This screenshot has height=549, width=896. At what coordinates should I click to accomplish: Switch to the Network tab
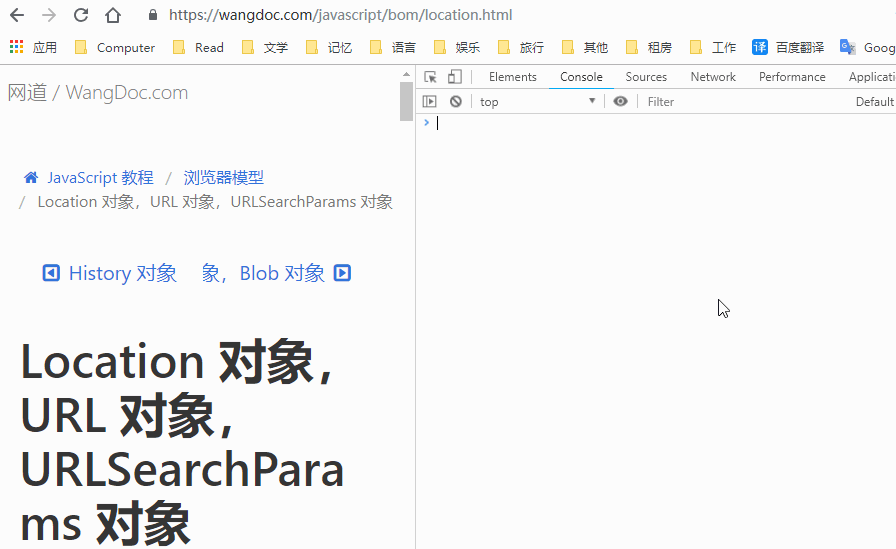click(x=713, y=77)
